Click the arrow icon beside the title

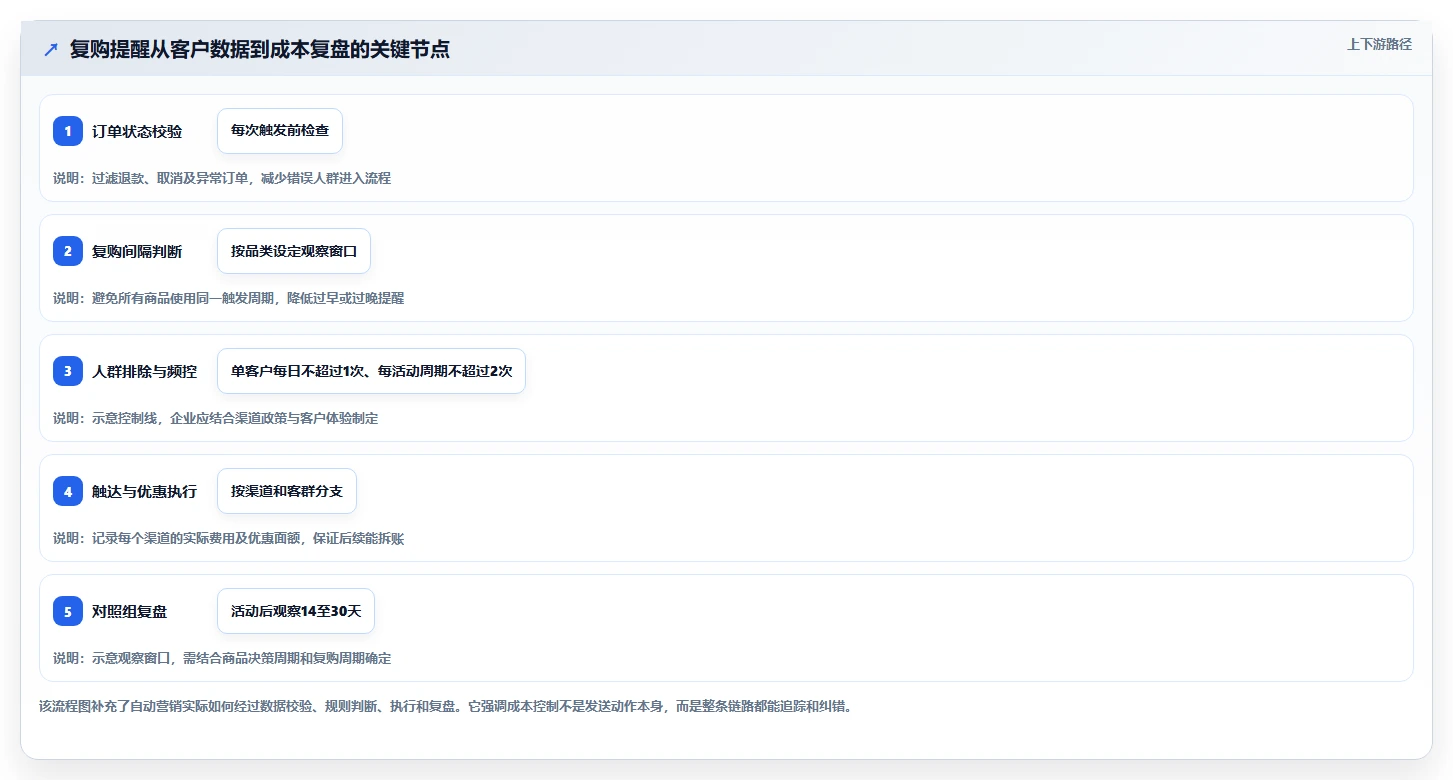pyautogui.click(x=51, y=49)
